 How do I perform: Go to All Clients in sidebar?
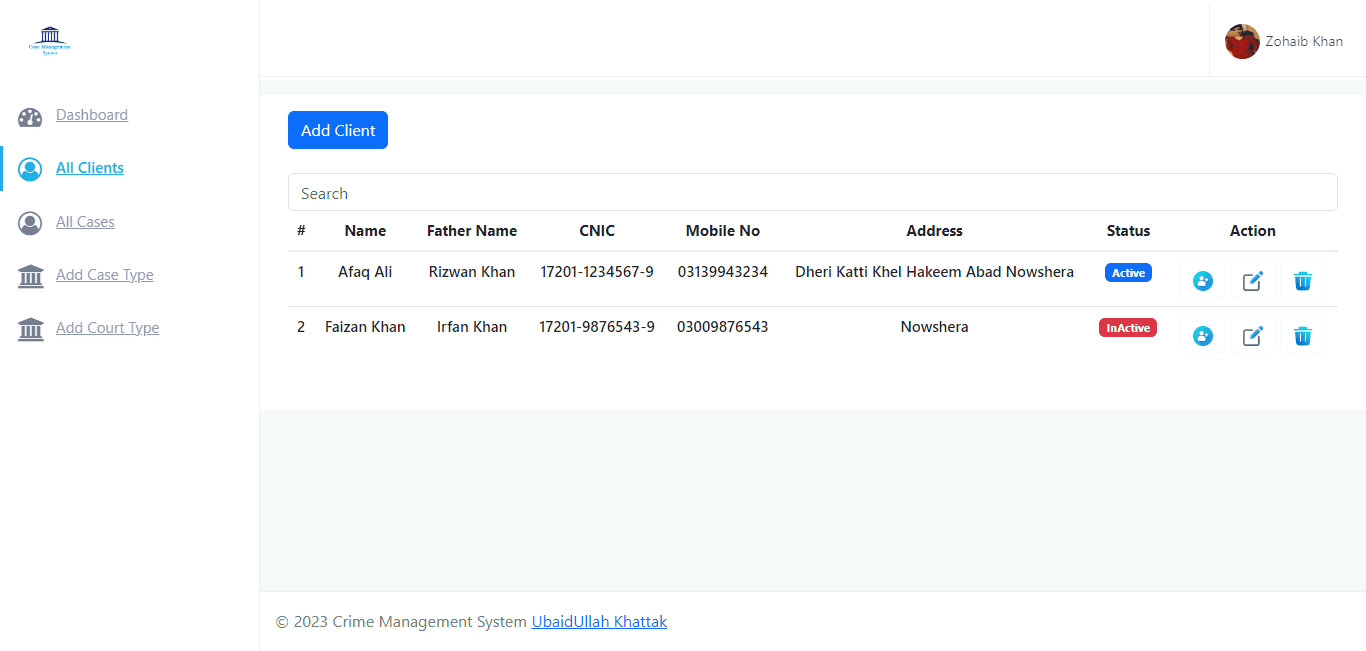click(90, 168)
